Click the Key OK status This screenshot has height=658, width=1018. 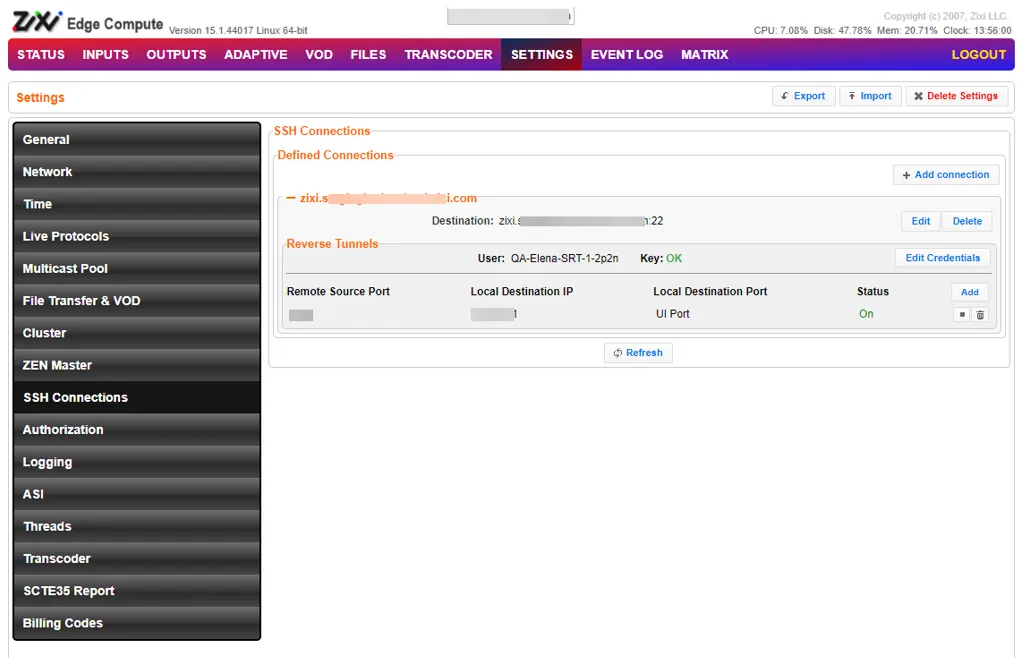674,258
